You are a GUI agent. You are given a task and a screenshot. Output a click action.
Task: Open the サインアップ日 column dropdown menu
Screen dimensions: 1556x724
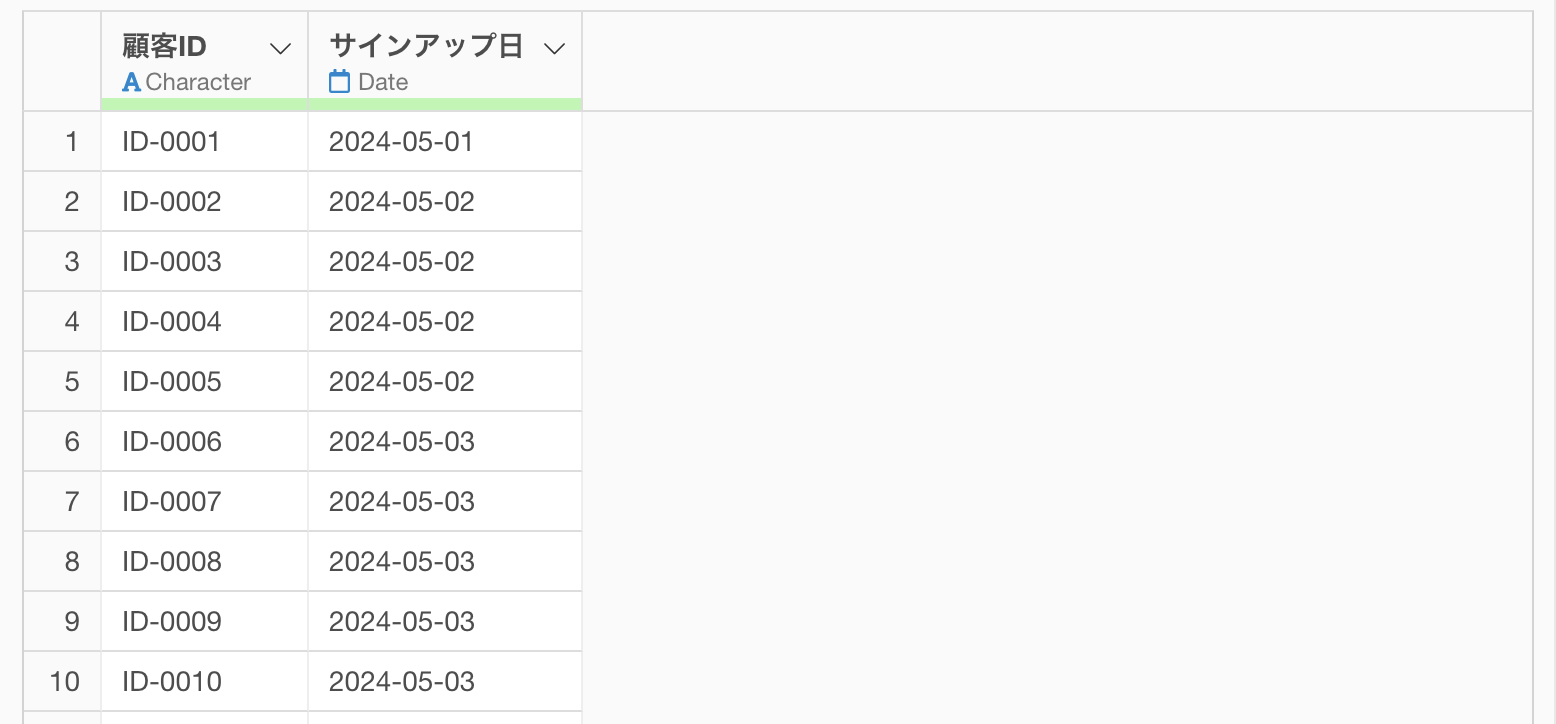555,48
